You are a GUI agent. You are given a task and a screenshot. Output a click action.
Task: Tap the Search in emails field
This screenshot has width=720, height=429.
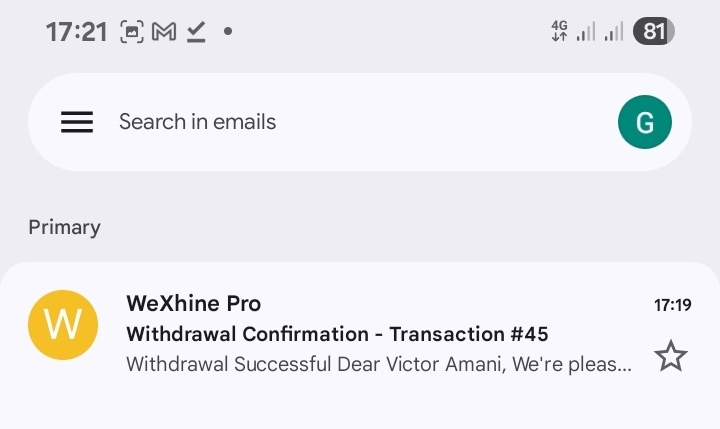pos(198,122)
